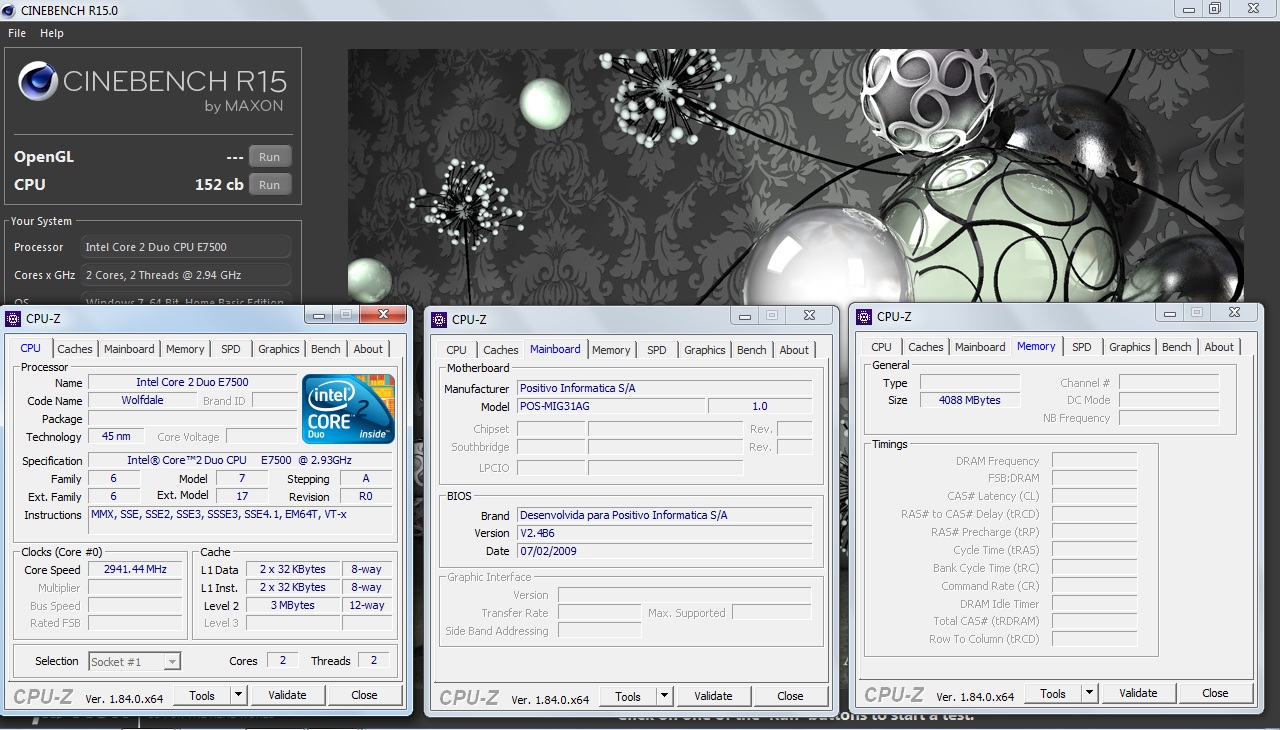This screenshot has height=730, width=1280.
Task: Click the BIOS Version field V2.4B6
Action: (x=664, y=533)
